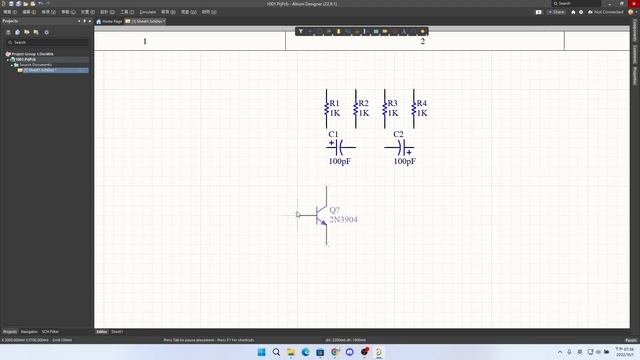Image resolution: width=640 pixels, height=360 pixels.
Task: Click the Projects panel Search box
Action: click(47, 42)
